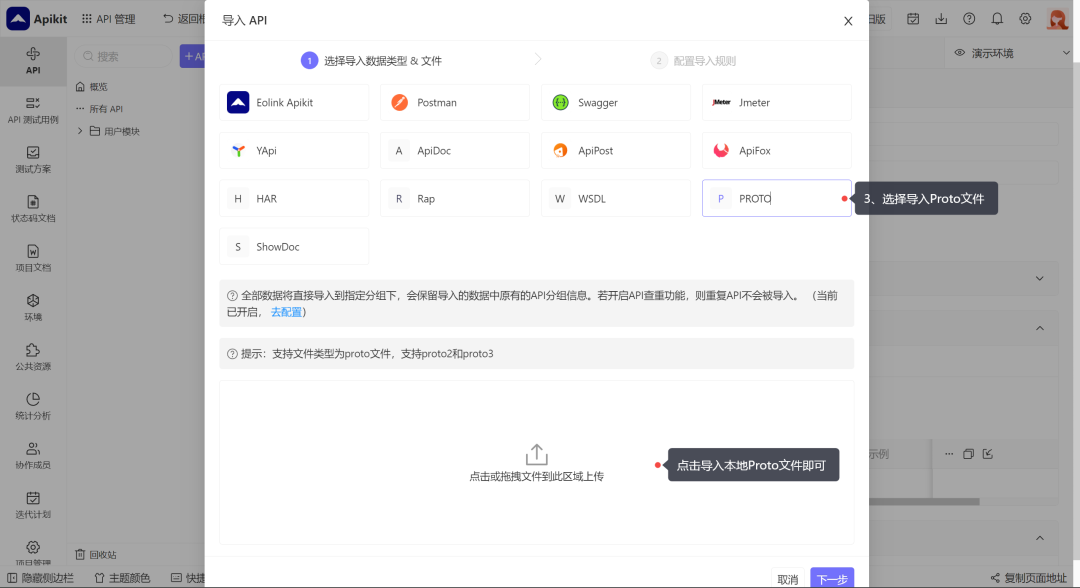Click the eye icon beside 演示环境
Screen dimensions: 1080x588
[x=959, y=53]
